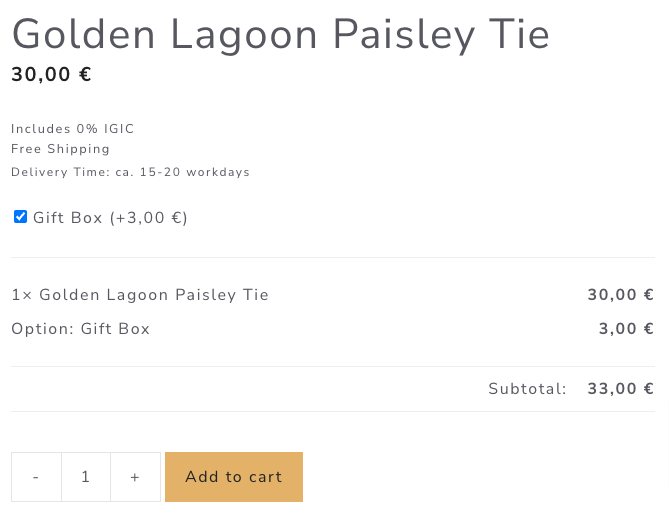Screen dimensions: 669x515
Task: Click the 30,00 € price below the title
Action: point(51,75)
